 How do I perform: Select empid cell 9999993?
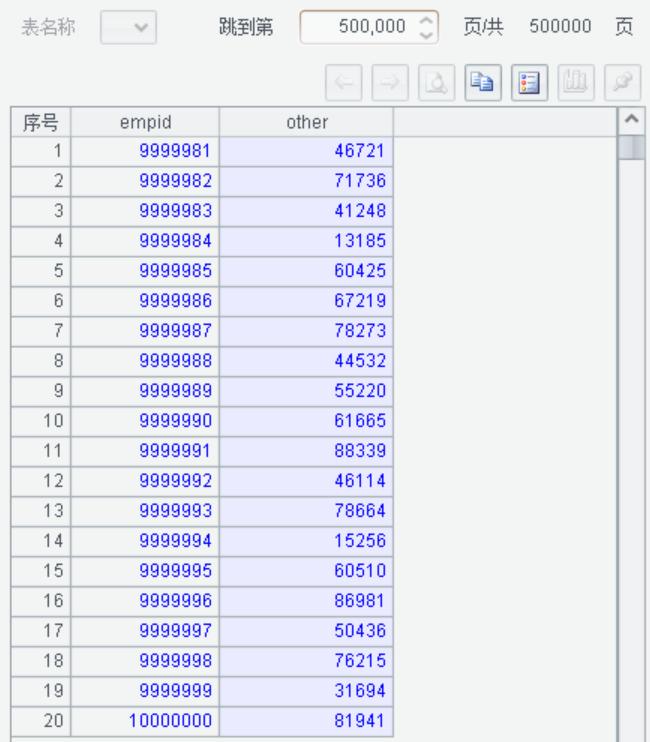[x=145, y=511]
